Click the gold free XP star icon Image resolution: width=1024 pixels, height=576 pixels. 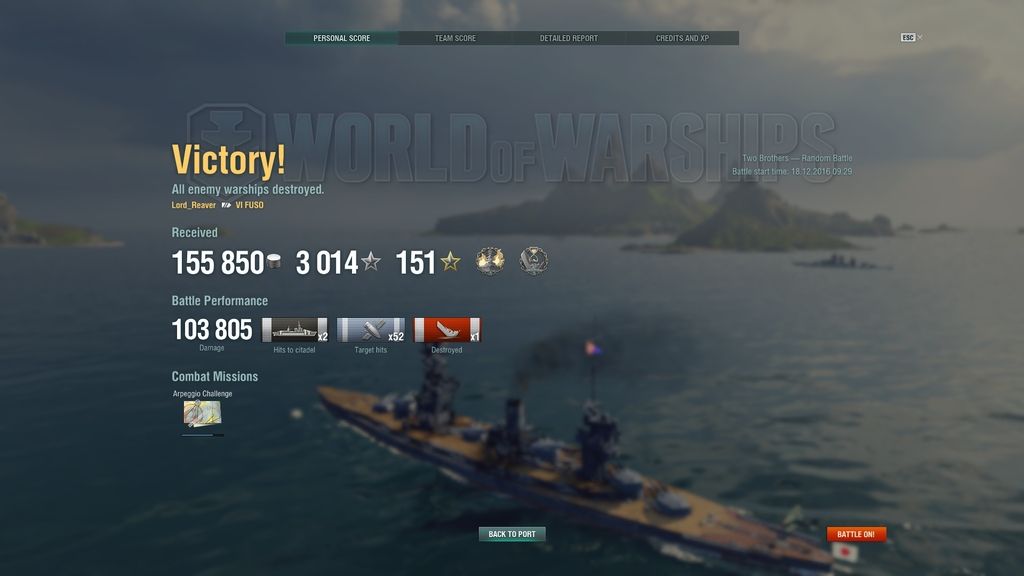pos(451,262)
